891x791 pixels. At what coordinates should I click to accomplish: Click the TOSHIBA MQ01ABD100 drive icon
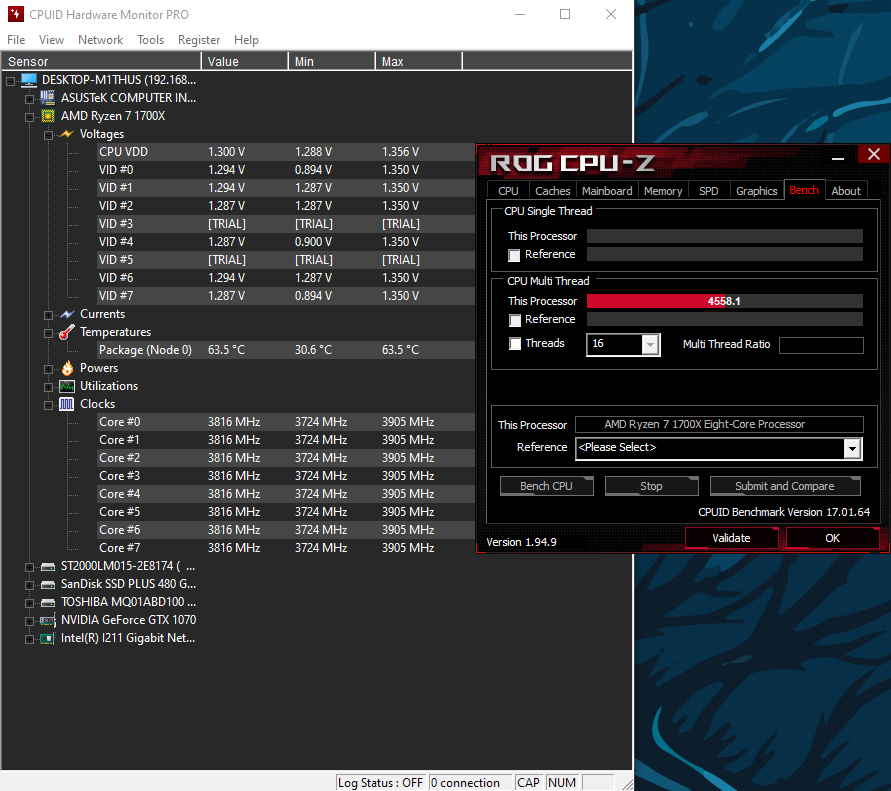click(x=48, y=602)
